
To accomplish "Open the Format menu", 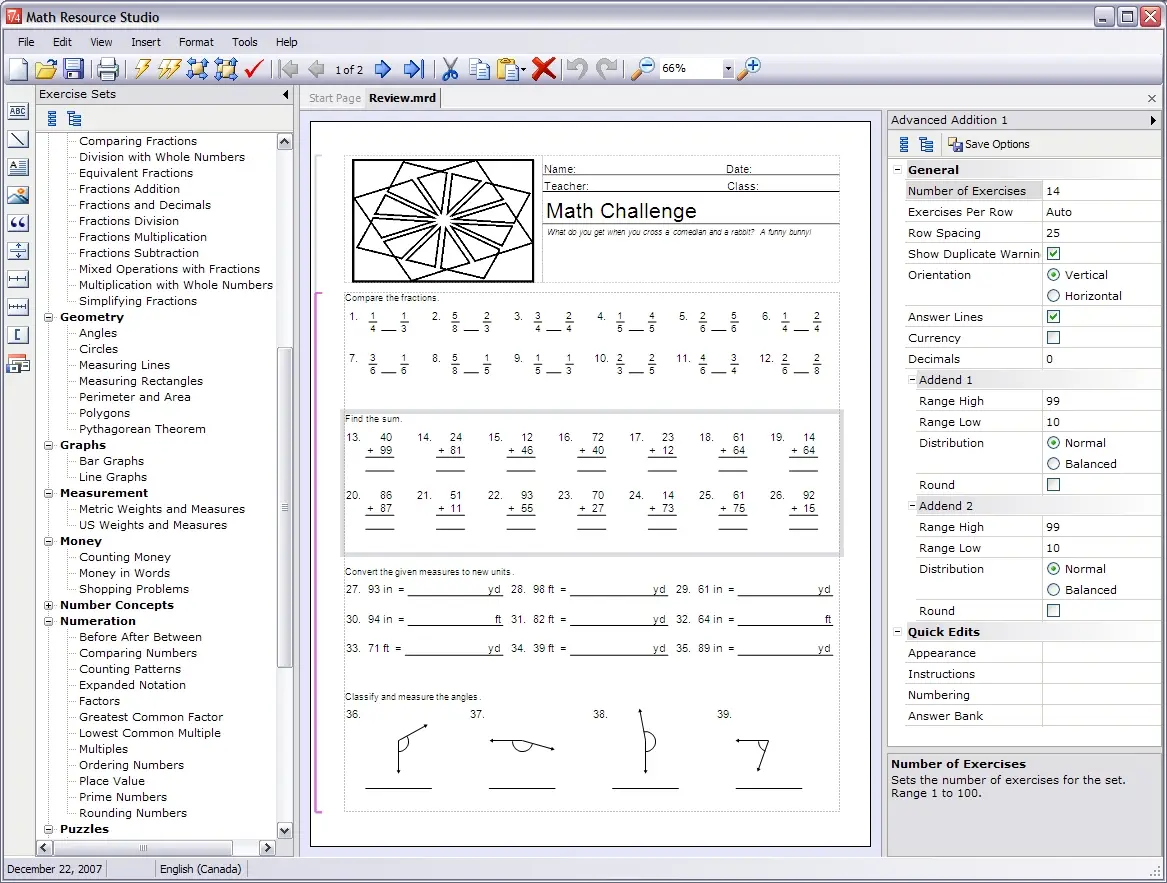I will pyautogui.click(x=196, y=42).
